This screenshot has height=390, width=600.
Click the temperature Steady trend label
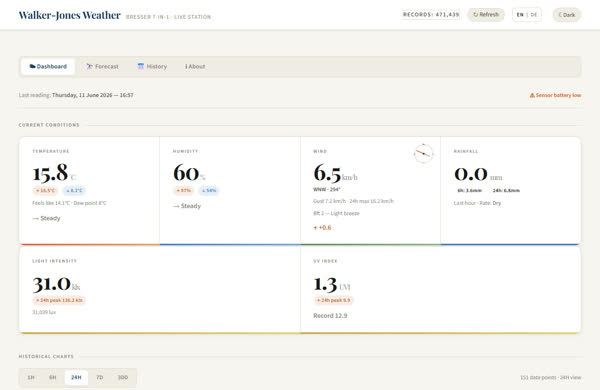[46, 218]
